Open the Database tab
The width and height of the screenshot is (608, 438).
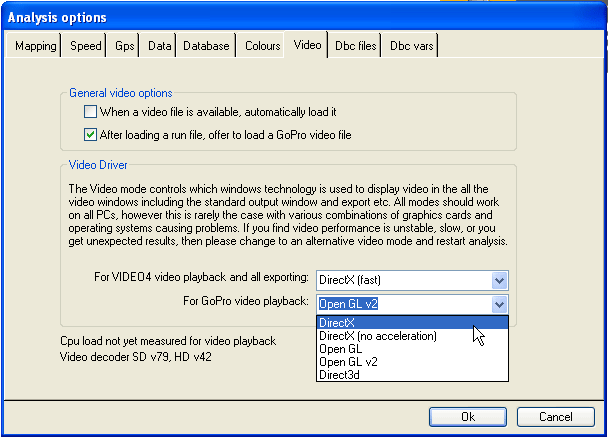[207, 46]
